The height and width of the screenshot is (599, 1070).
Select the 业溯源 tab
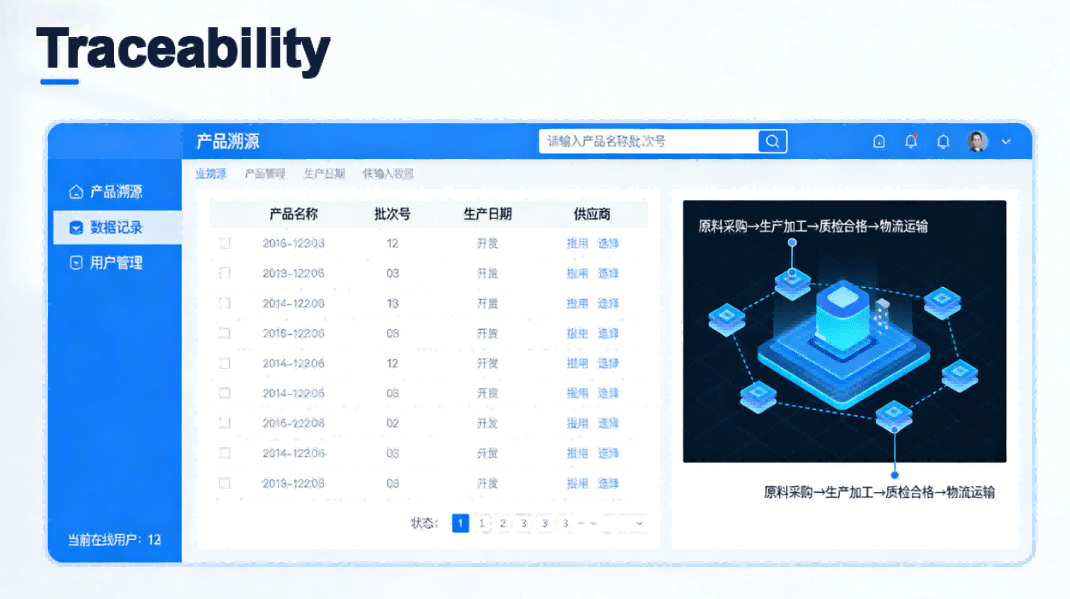click(211, 173)
